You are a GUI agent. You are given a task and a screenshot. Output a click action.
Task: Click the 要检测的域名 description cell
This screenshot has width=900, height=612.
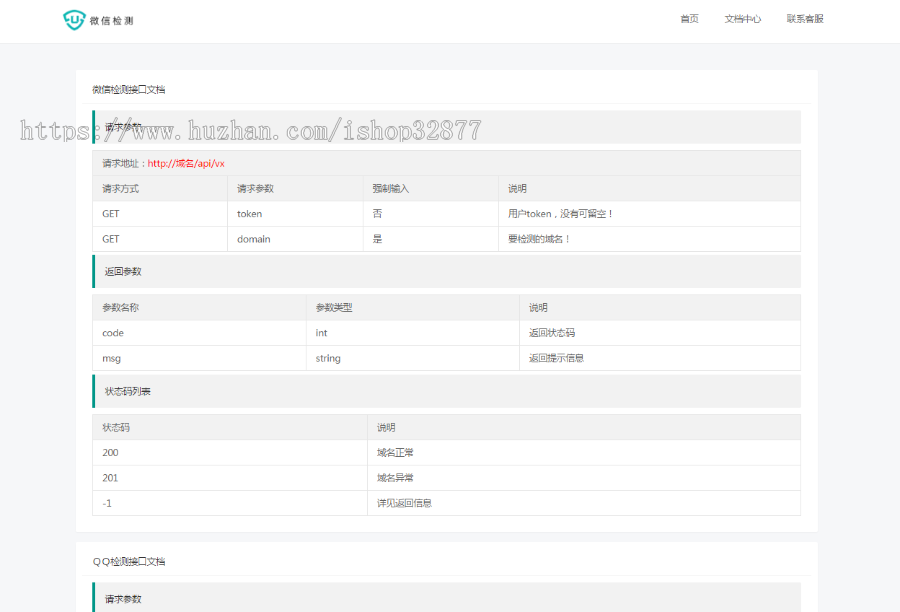(649, 239)
